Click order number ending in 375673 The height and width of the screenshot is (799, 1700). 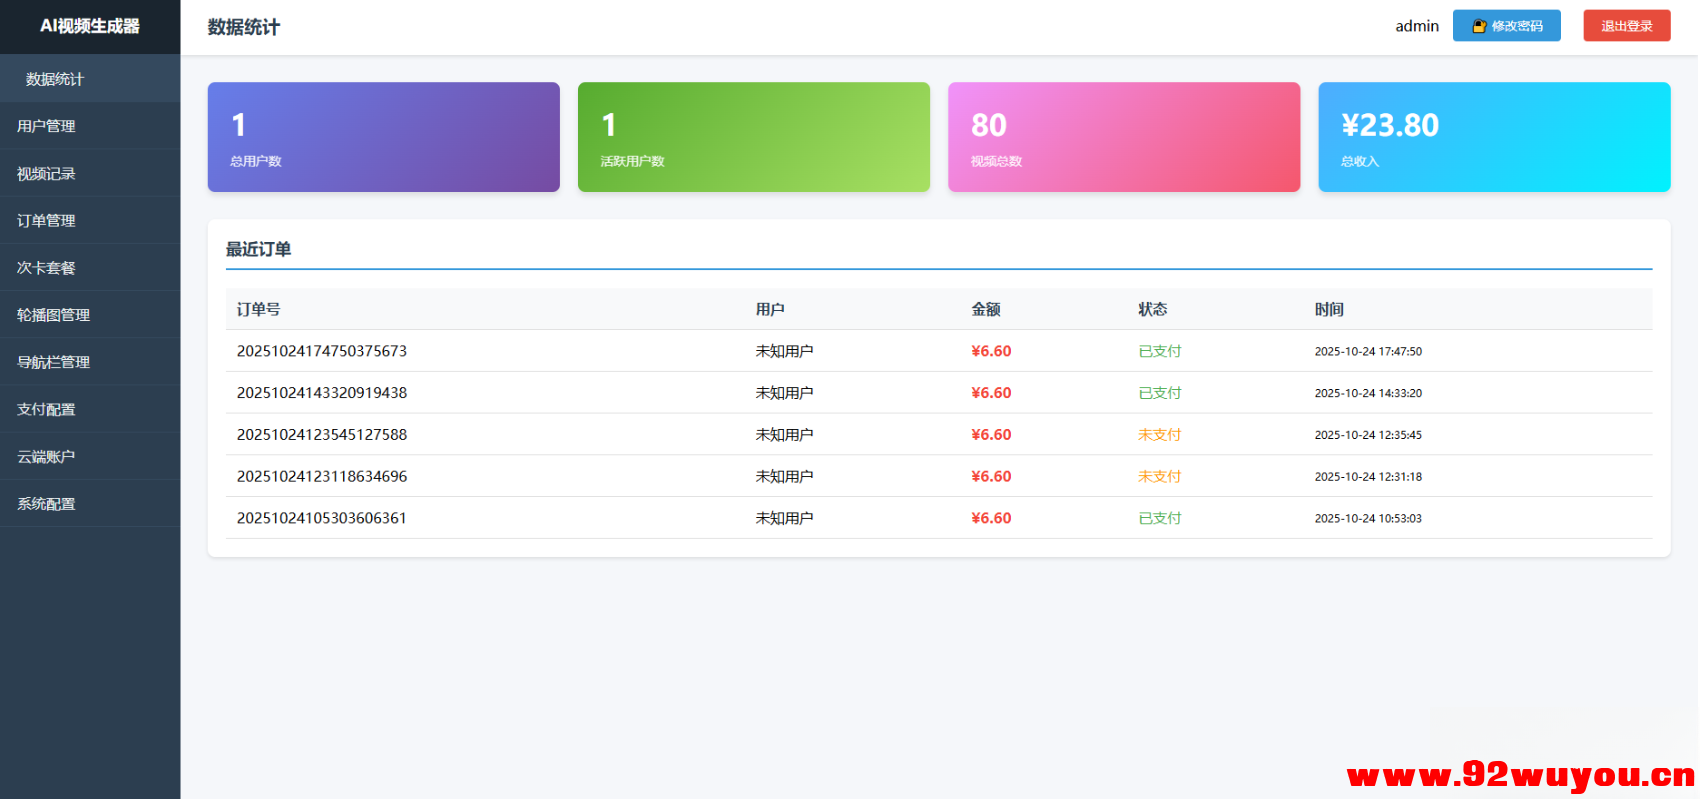pos(322,351)
